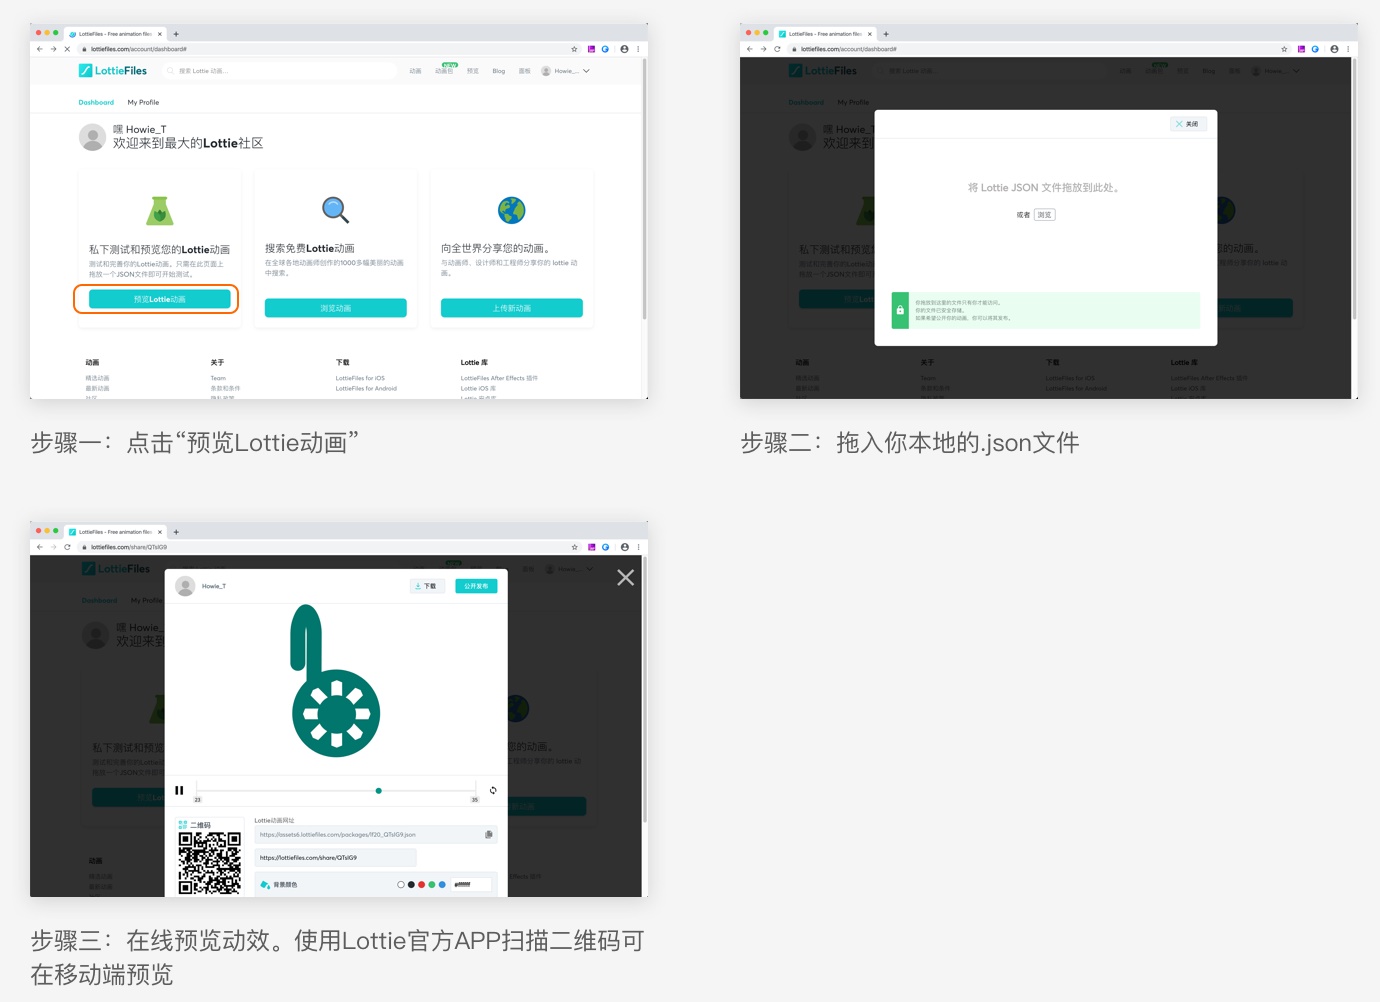This screenshot has height=1002, width=1380.
Task: Click the globe illustration on the 分享动画 card
Action: tap(512, 209)
